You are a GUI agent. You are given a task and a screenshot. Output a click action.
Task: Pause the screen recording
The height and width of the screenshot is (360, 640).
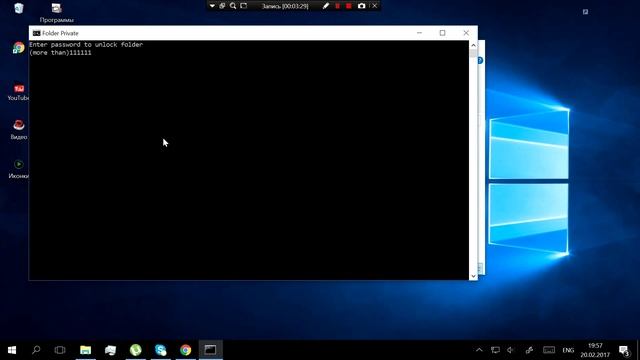point(338,6)
